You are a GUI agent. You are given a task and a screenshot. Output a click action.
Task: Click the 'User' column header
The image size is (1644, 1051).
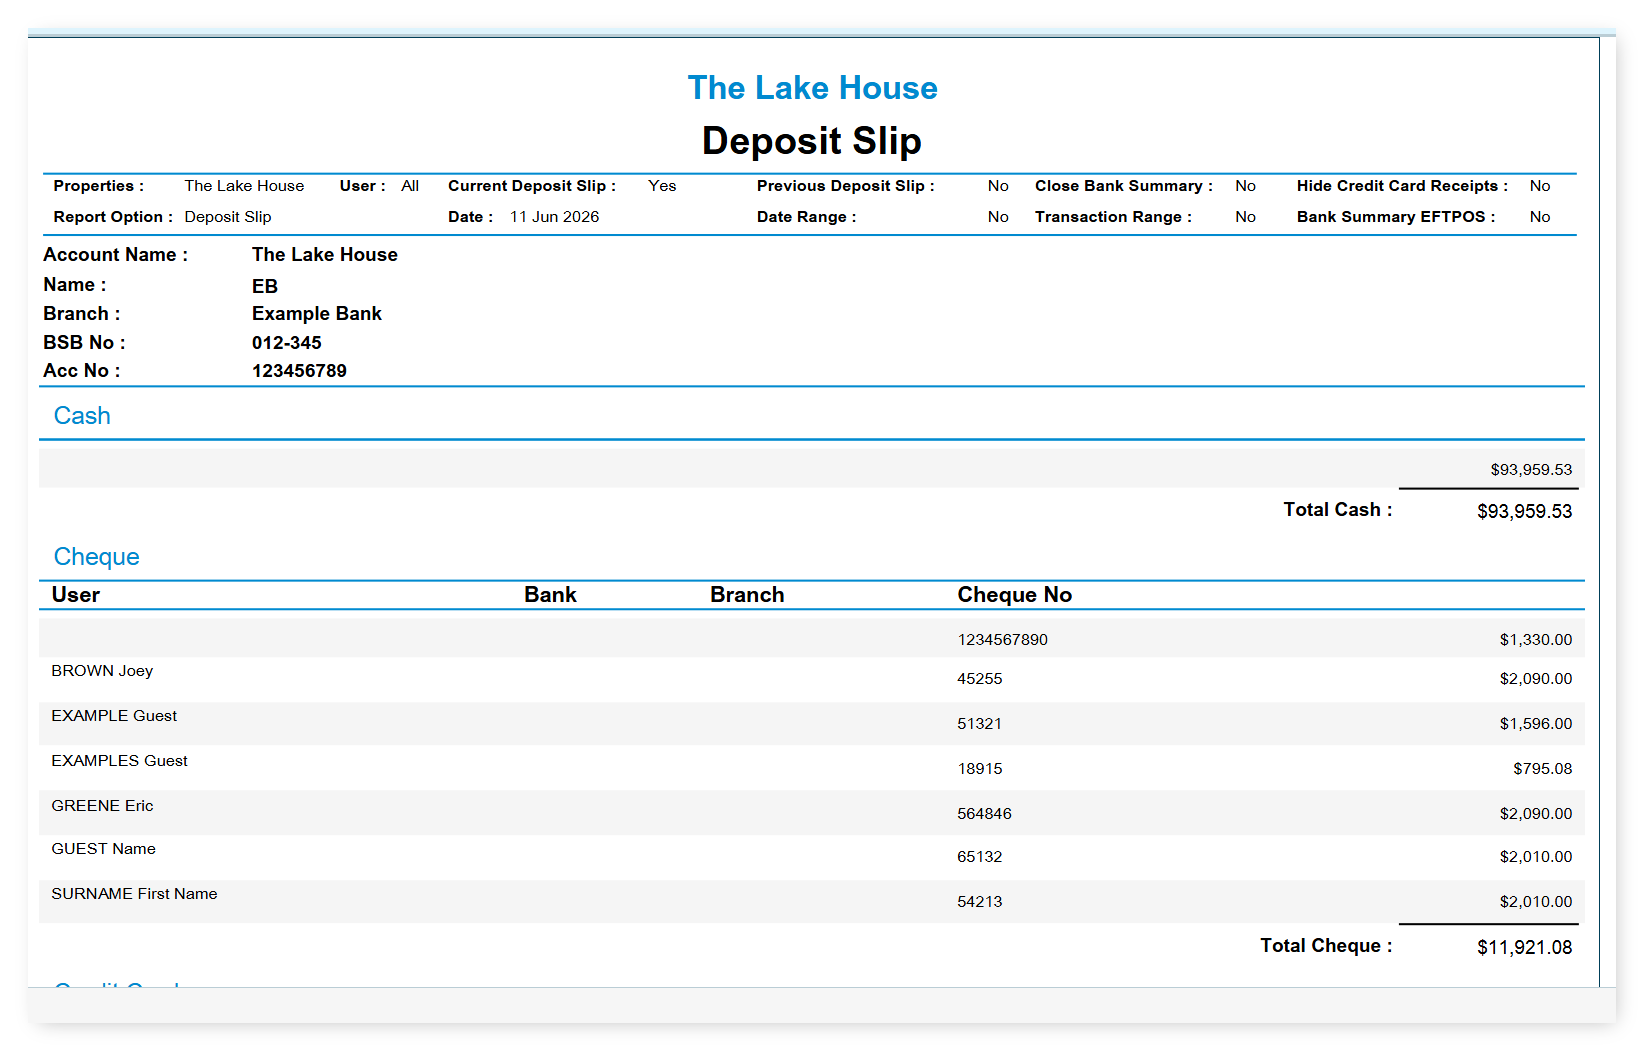pyautogui.click(x=76, y=595)
